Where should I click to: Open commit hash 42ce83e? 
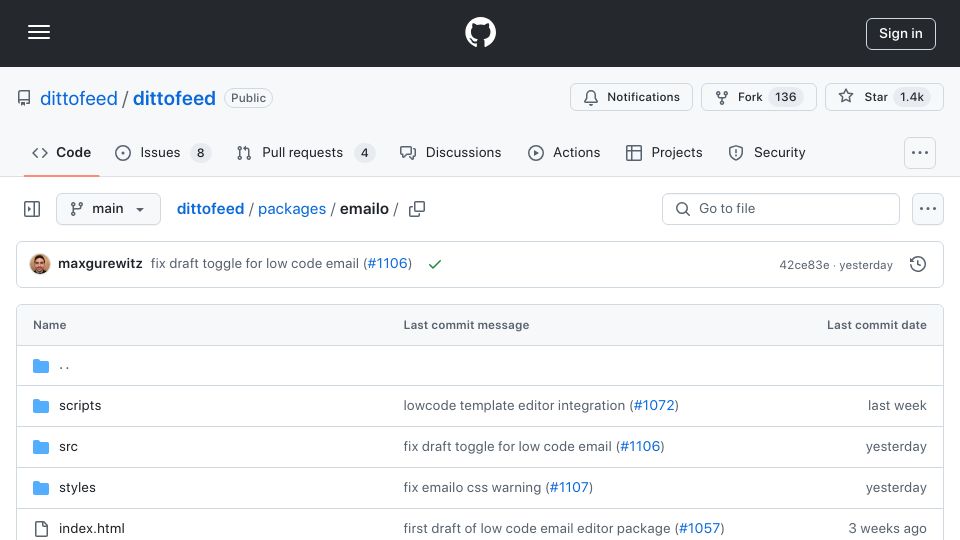point(804,264)
